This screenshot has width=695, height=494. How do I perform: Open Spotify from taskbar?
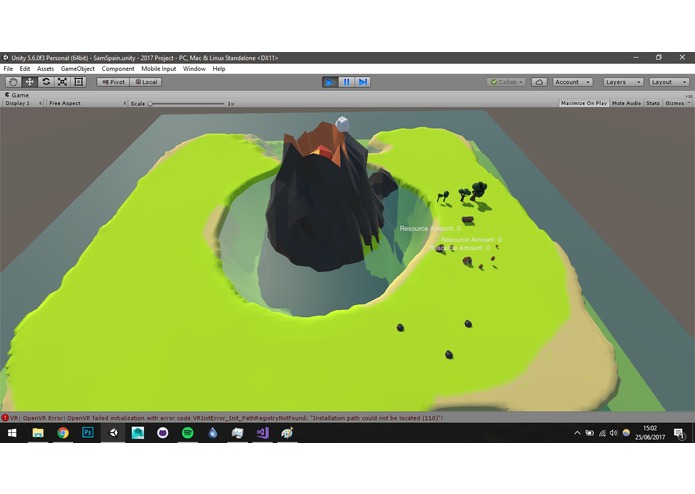187,433
